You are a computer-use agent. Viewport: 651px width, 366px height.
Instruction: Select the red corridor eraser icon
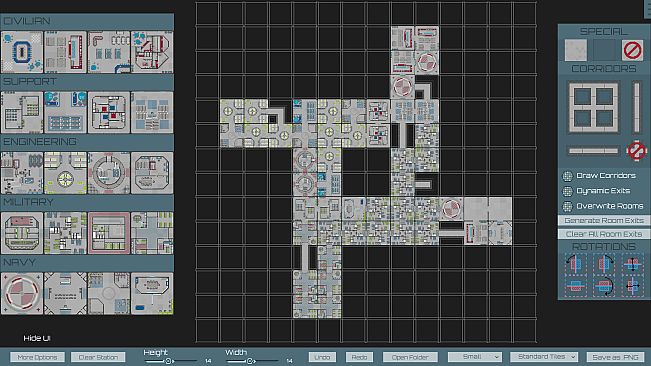[636, 150]
